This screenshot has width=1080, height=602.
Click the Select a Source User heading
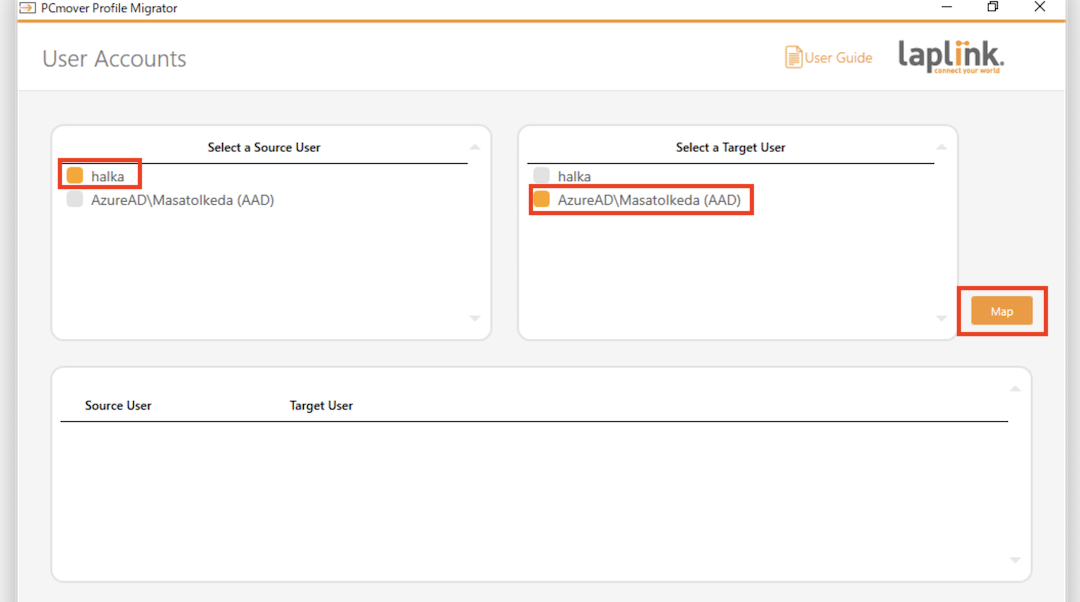click(x=264, y=147)
